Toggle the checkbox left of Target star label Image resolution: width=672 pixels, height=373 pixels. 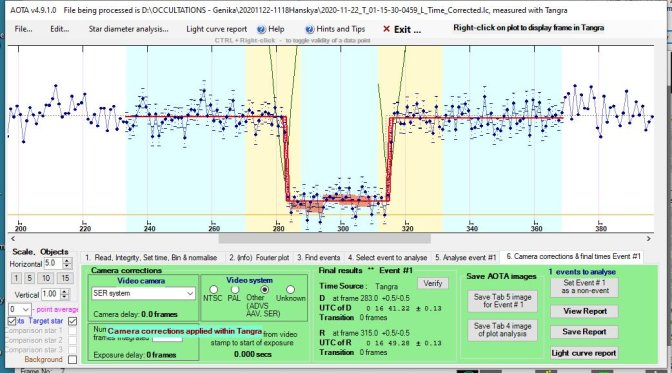(x=12, y=321)
